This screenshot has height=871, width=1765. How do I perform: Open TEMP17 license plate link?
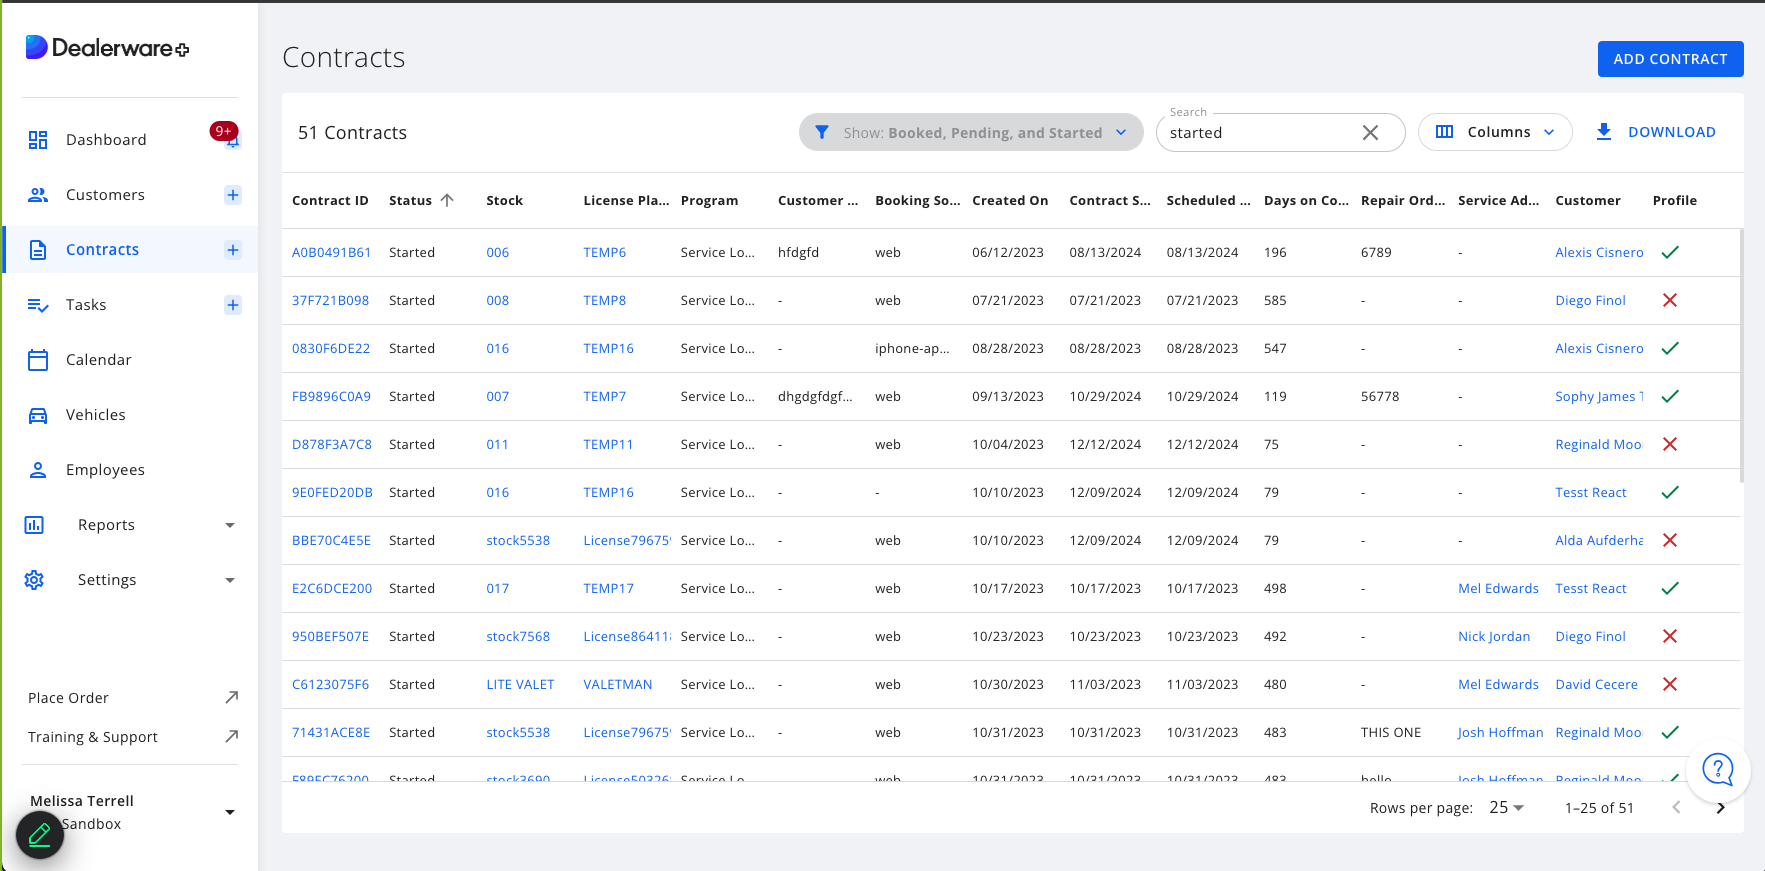tap(608, 588)
